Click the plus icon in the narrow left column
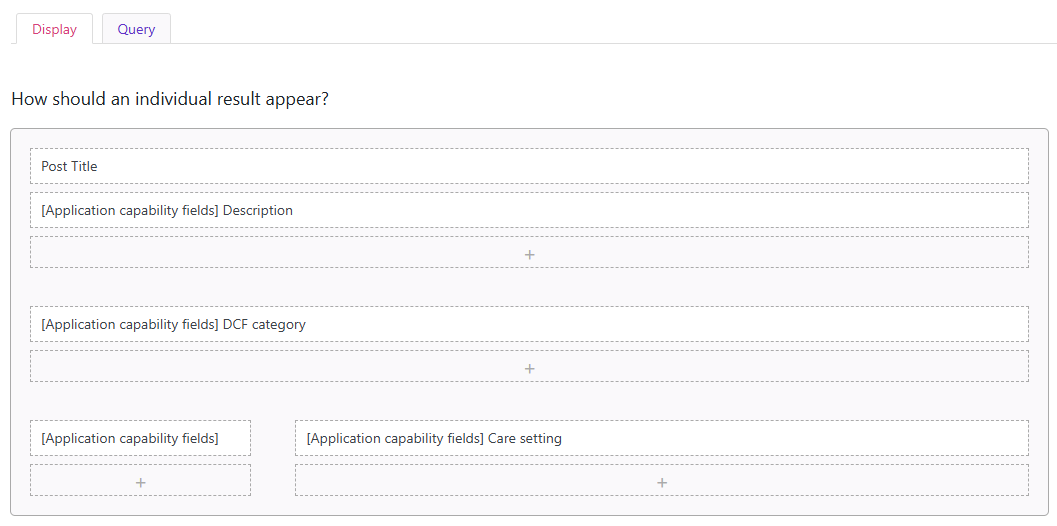This screenshot has width=1057, height=526. point(140,482)
